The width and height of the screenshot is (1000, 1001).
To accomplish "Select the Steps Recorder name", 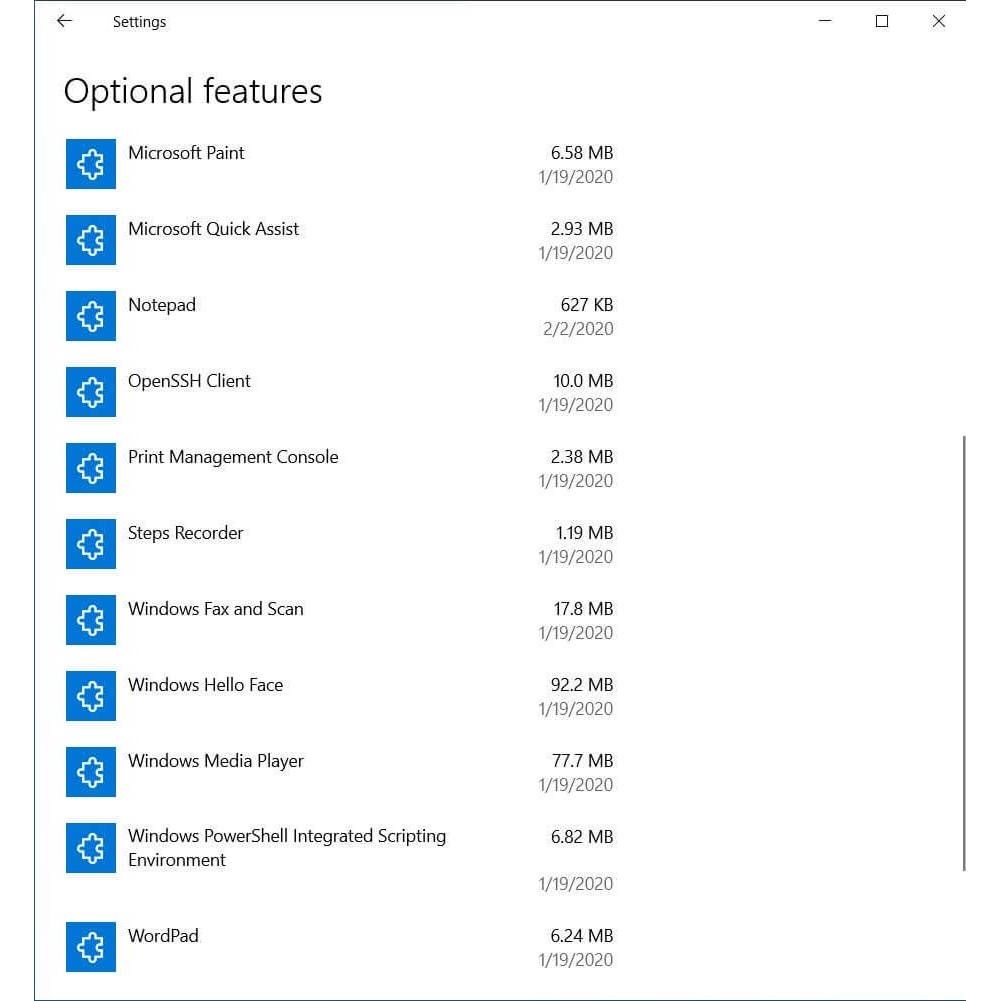I will pos(185,533).
